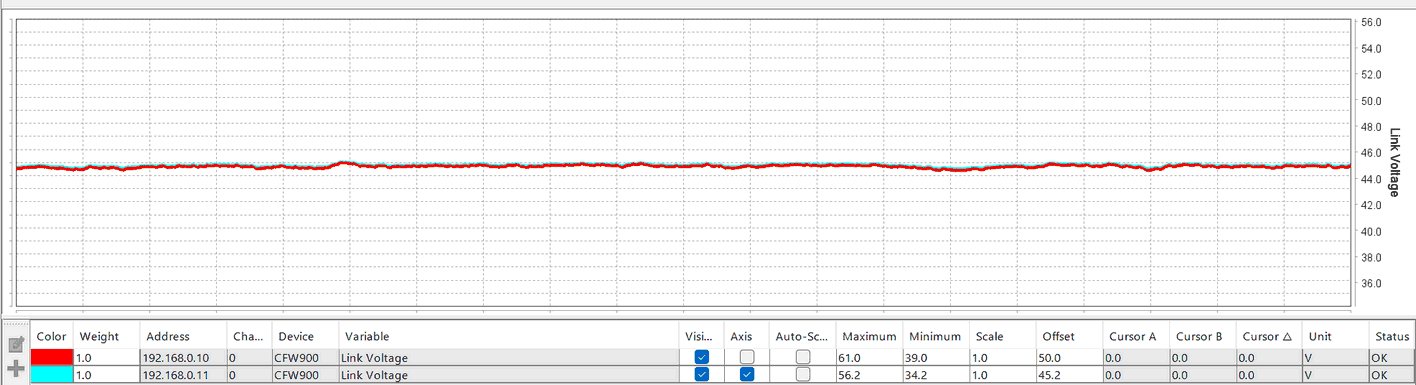Click Offset value 50.0
This screenshot has height=385, width=1416.
(x=1069, y=357)
